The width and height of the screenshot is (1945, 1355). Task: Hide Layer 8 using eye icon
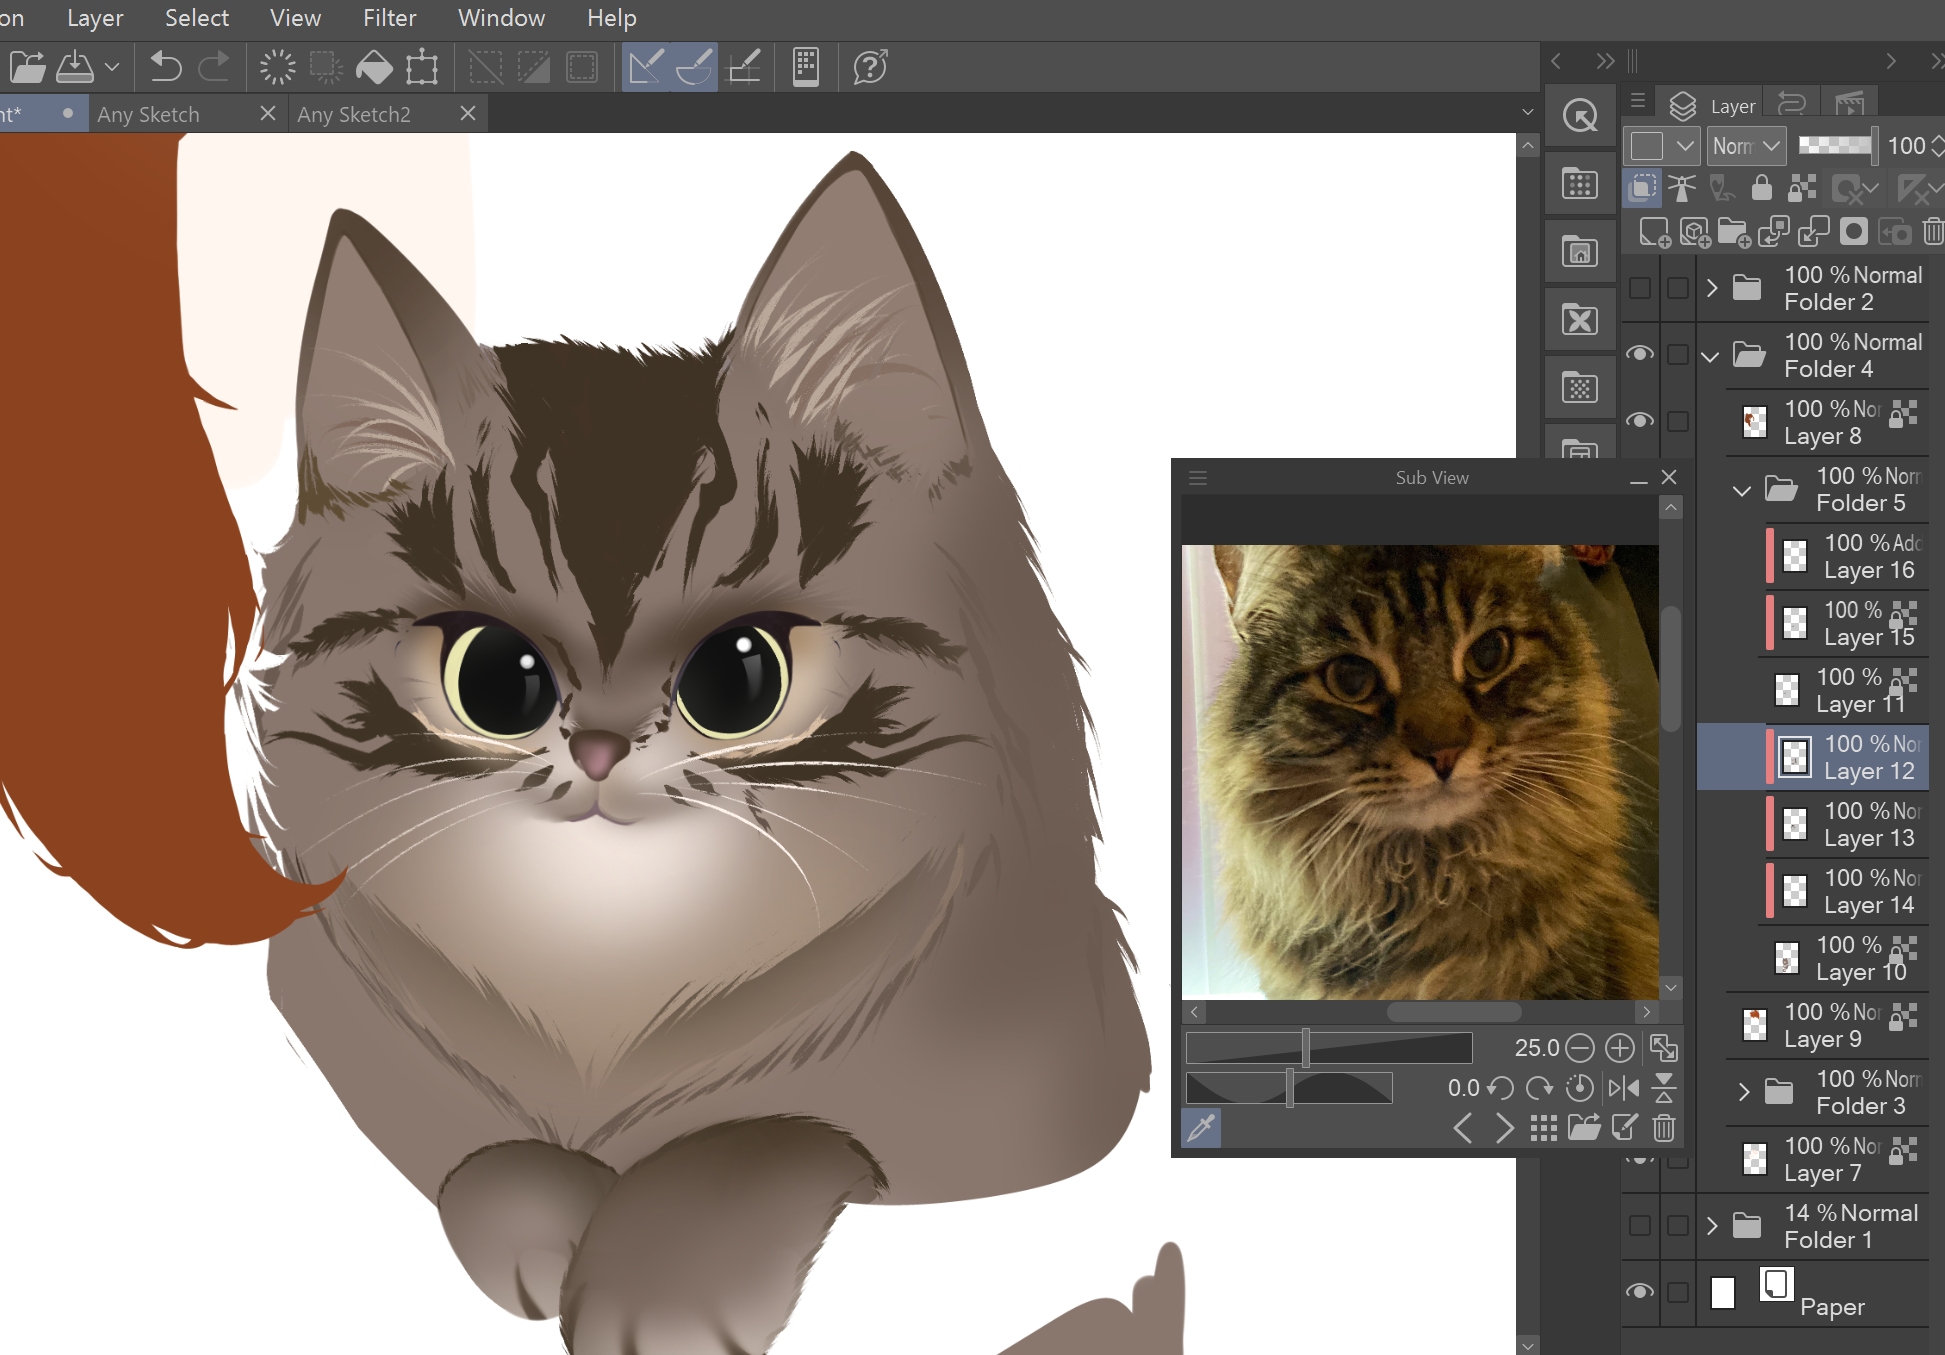[x=1640, y=421]
